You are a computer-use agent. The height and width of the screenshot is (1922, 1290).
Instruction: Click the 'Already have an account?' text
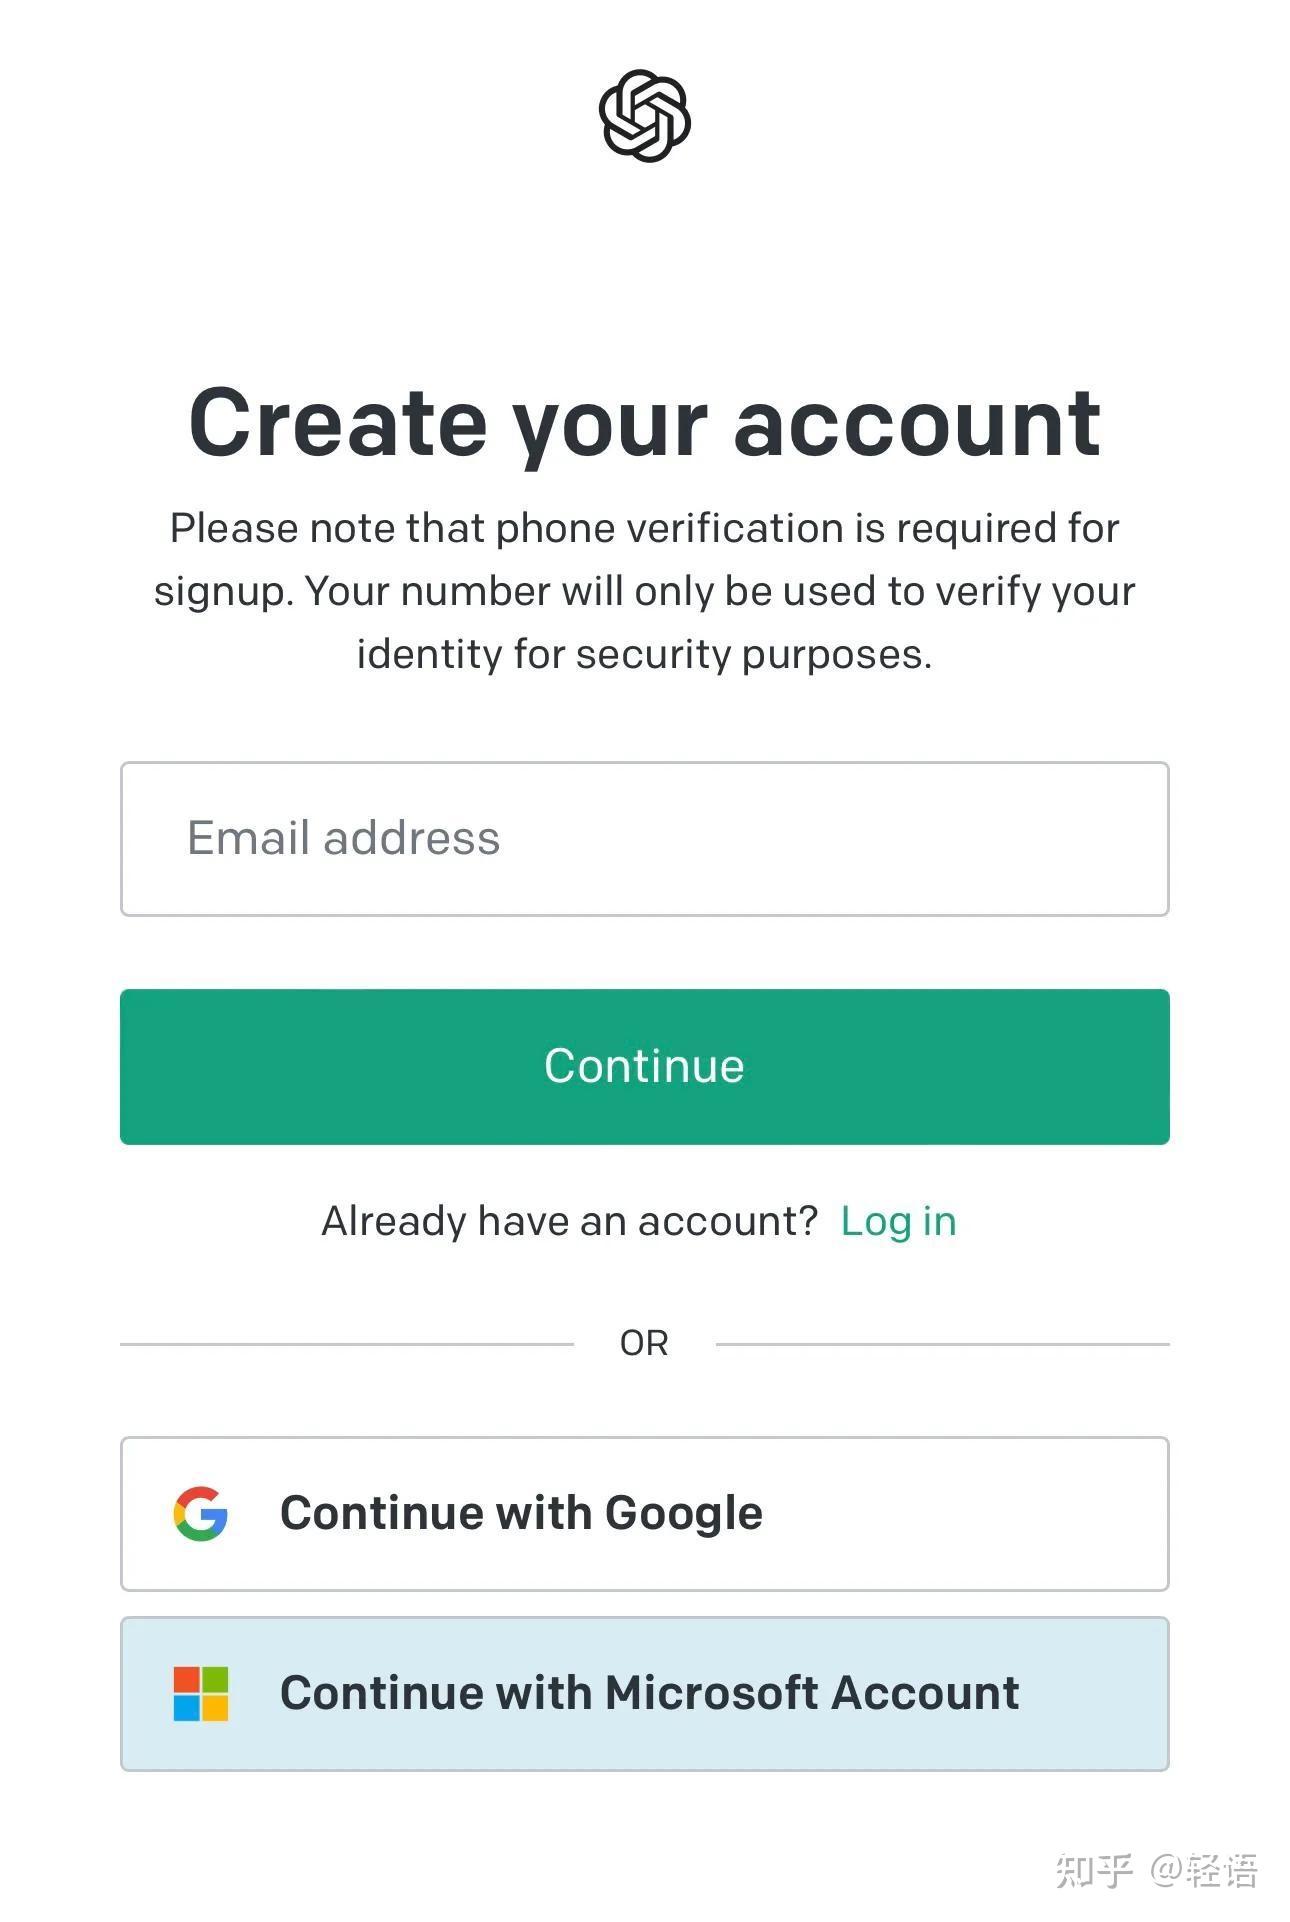(x=569, y=1221)
